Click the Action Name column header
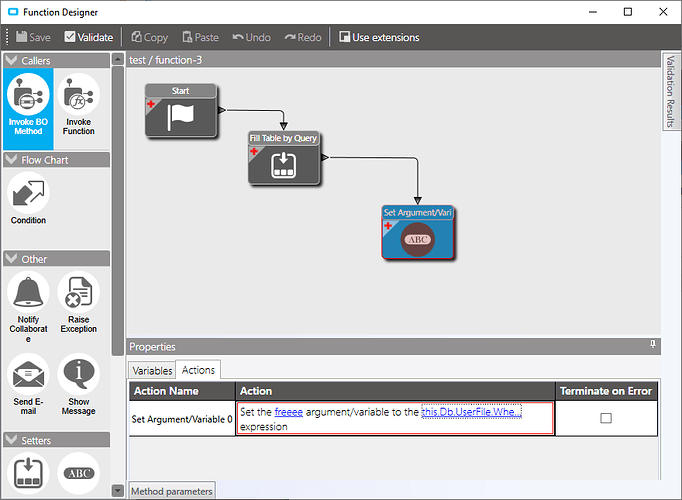682x500 pixels. point(182,391)
